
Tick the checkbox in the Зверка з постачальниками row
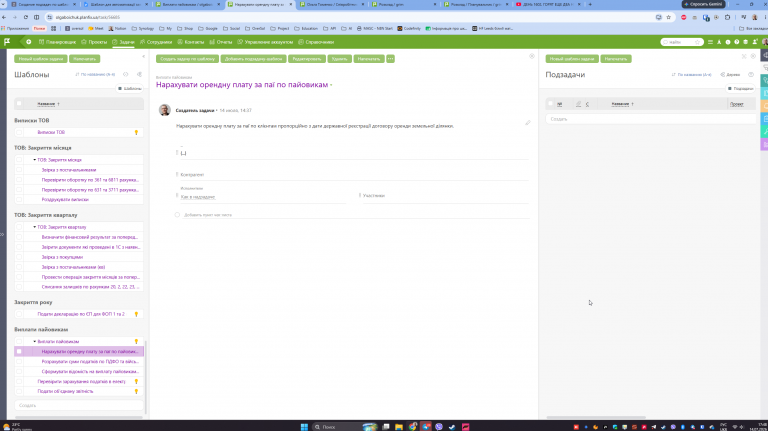(19, 170)
